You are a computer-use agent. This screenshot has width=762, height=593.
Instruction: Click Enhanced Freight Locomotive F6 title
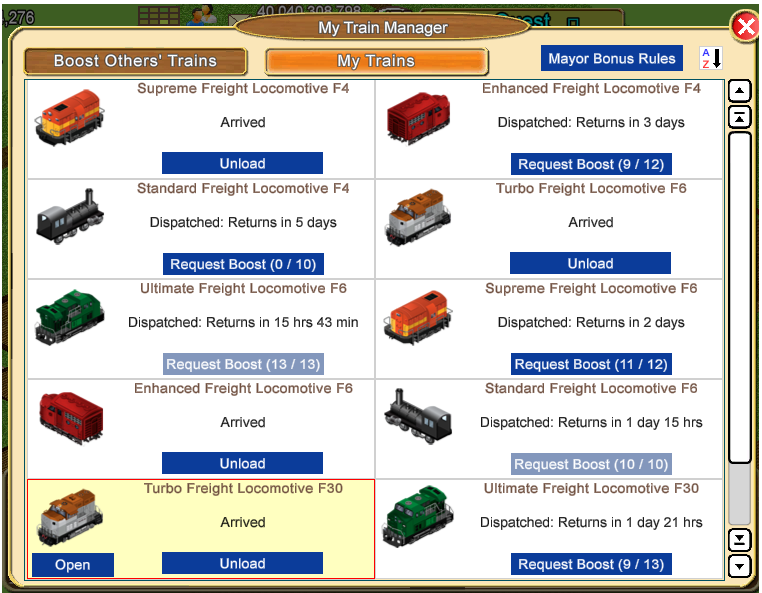point(243,389)
